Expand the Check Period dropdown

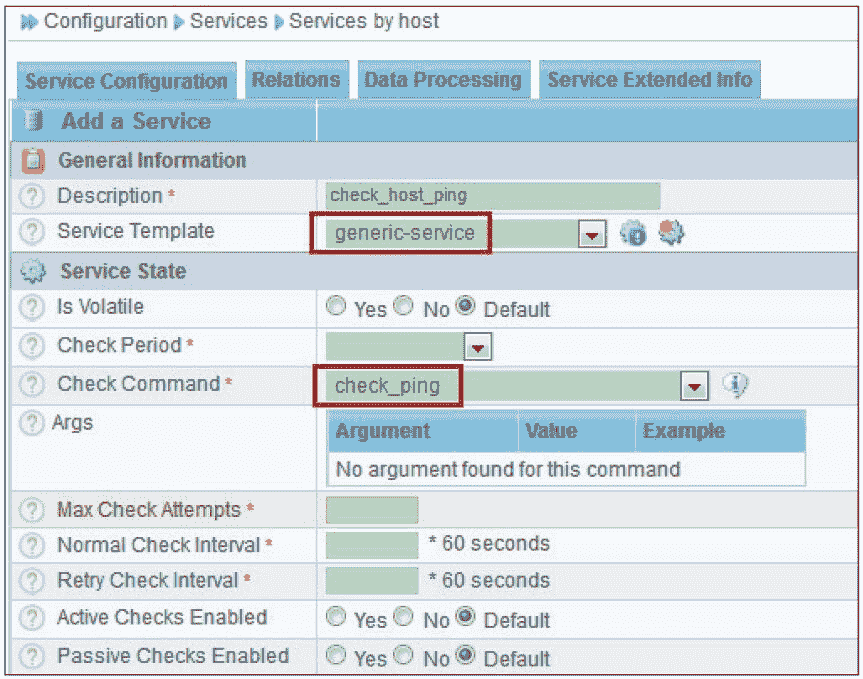(x=478, y=347)
